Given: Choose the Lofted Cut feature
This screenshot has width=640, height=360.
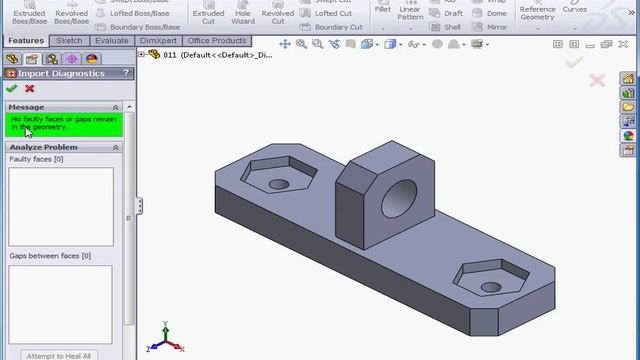Looking at the screenshot, I should [326, 13].
